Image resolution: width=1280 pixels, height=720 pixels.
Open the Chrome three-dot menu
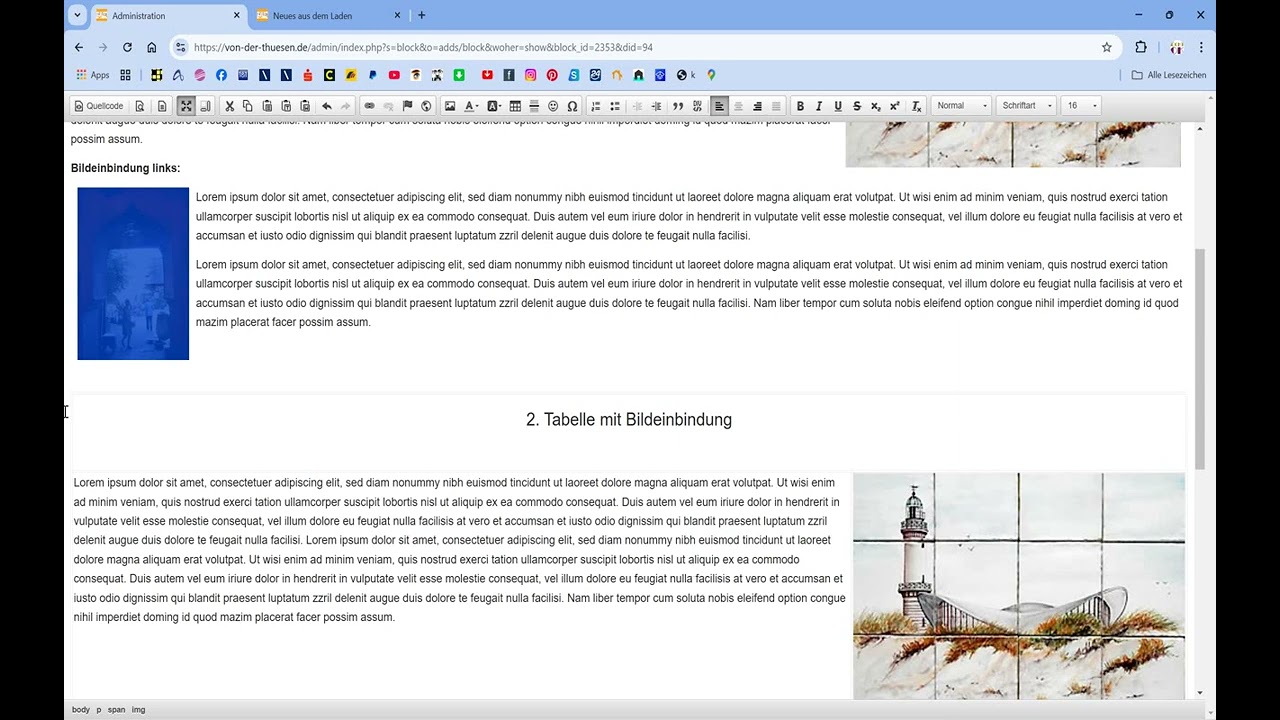click(1201, 47)
